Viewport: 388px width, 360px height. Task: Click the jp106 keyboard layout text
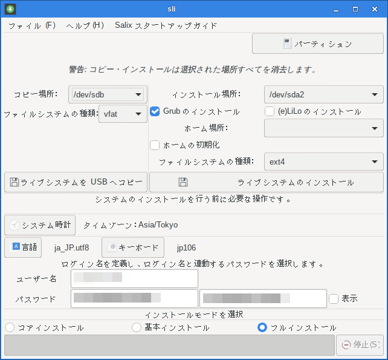186,248
